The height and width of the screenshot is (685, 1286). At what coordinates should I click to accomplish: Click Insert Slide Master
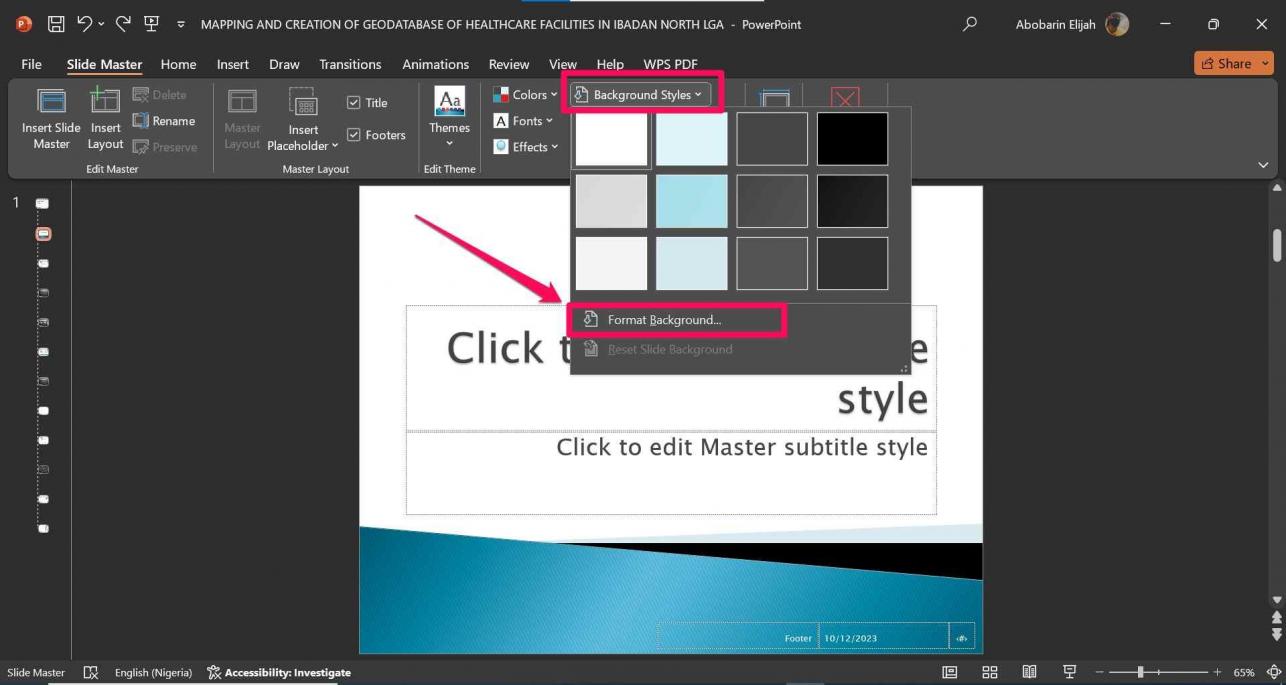click(x=51, y=118)
